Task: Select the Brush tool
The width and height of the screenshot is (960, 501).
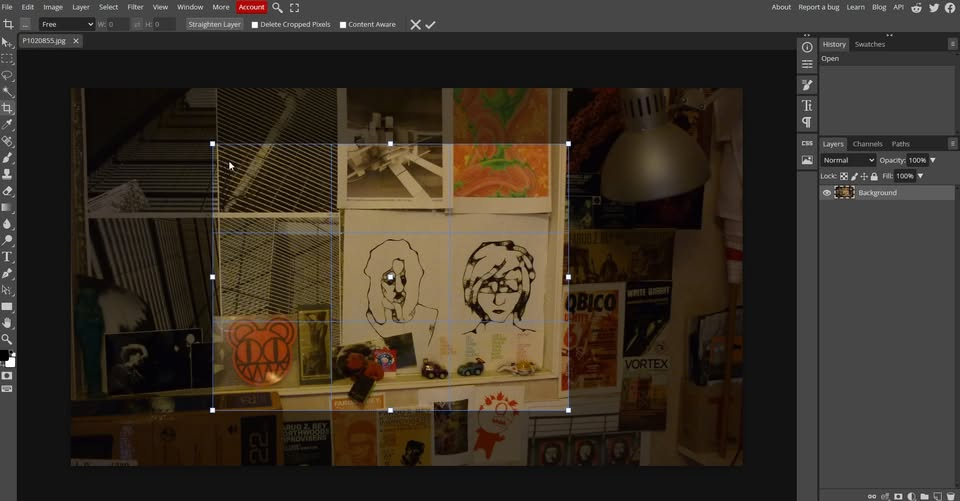Action: (7, 158)
